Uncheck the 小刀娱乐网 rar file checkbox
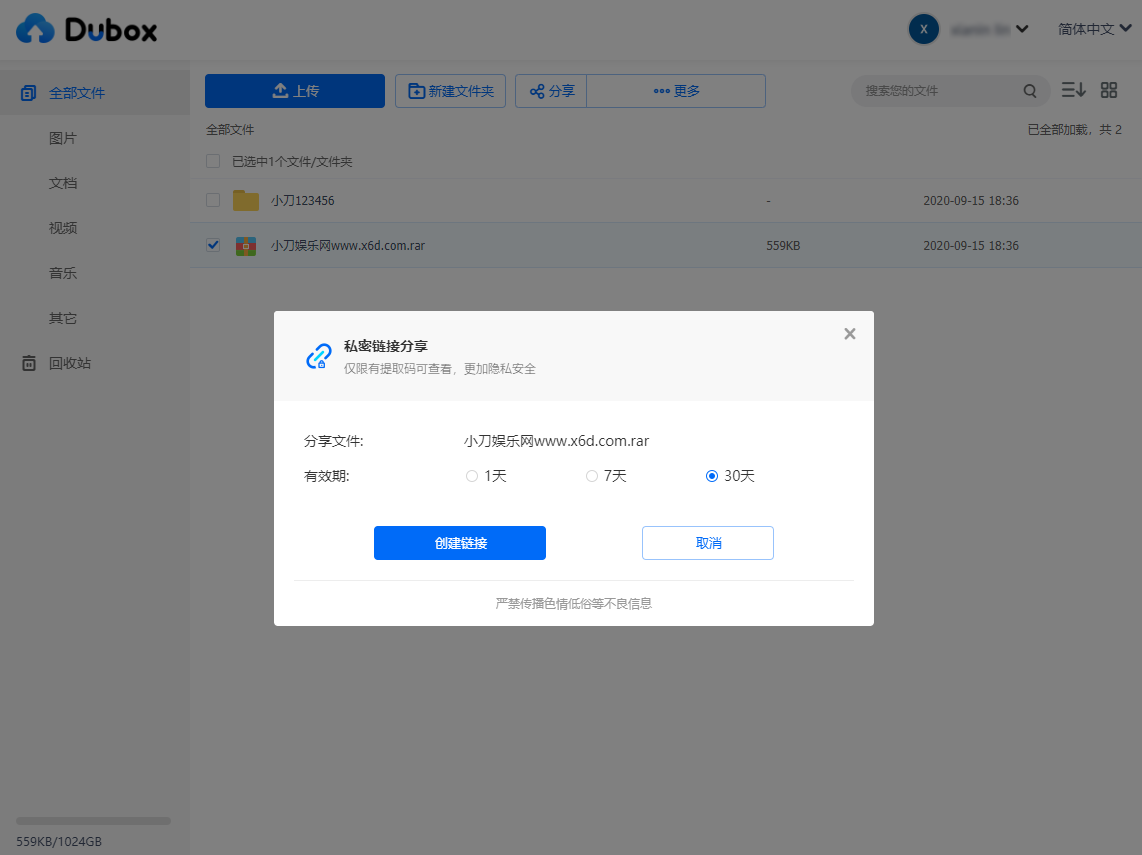1142x855 pixels. (x=213, y=245)
